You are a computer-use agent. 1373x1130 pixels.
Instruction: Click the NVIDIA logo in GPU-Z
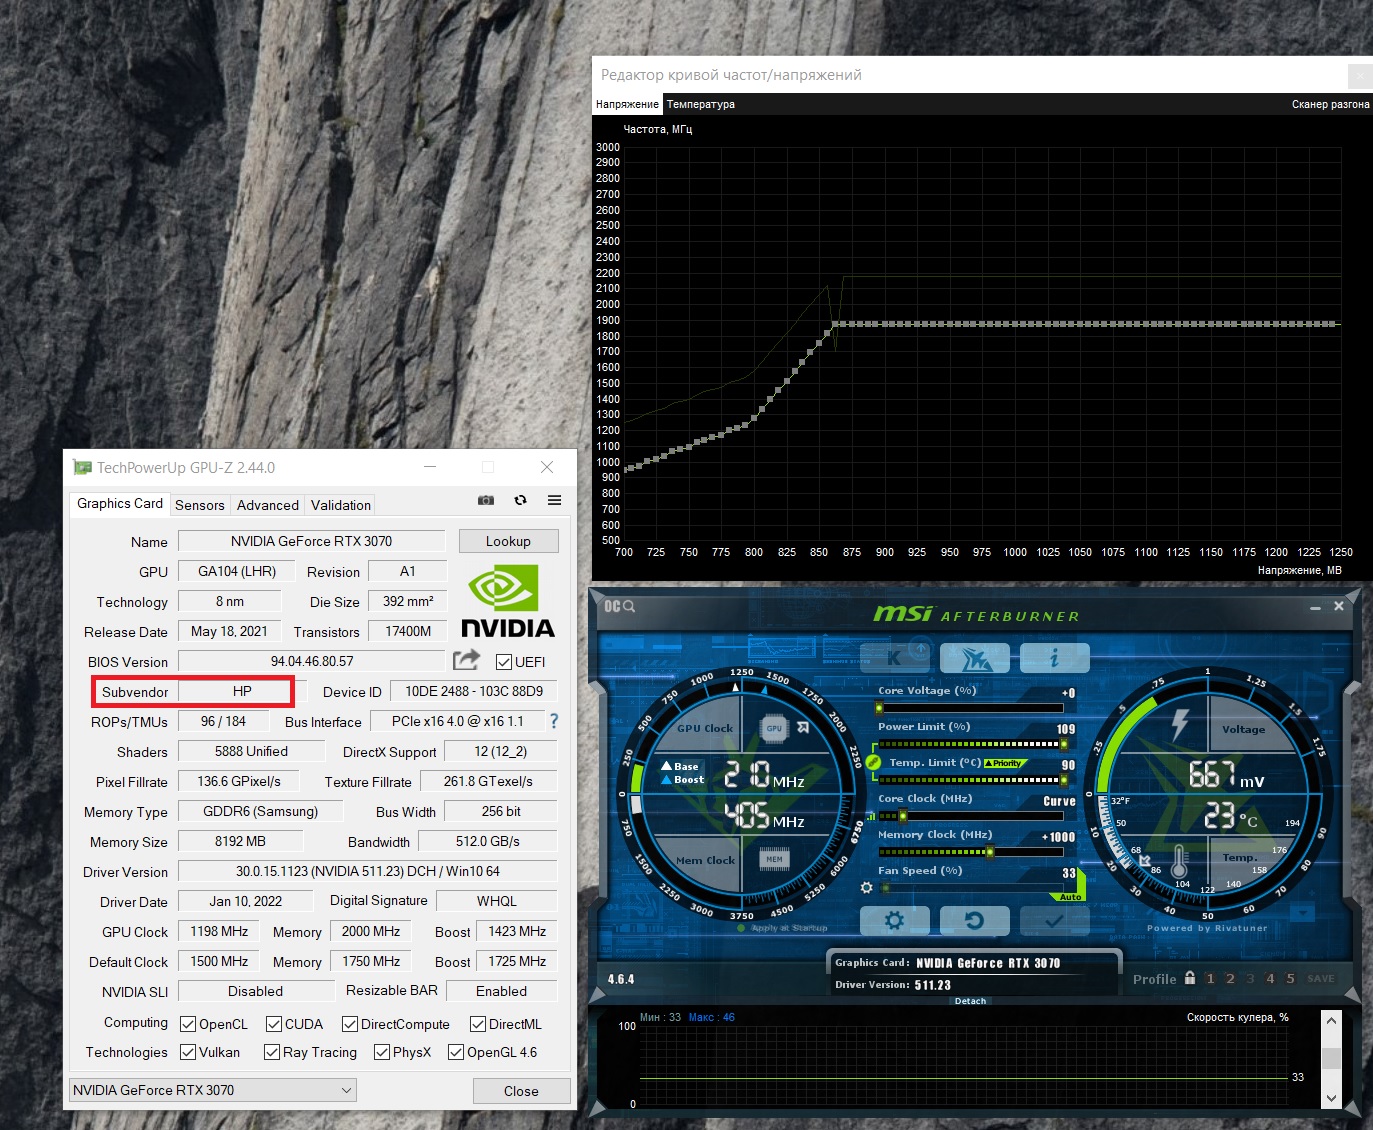pyautogui.click(x=507, y=601)
